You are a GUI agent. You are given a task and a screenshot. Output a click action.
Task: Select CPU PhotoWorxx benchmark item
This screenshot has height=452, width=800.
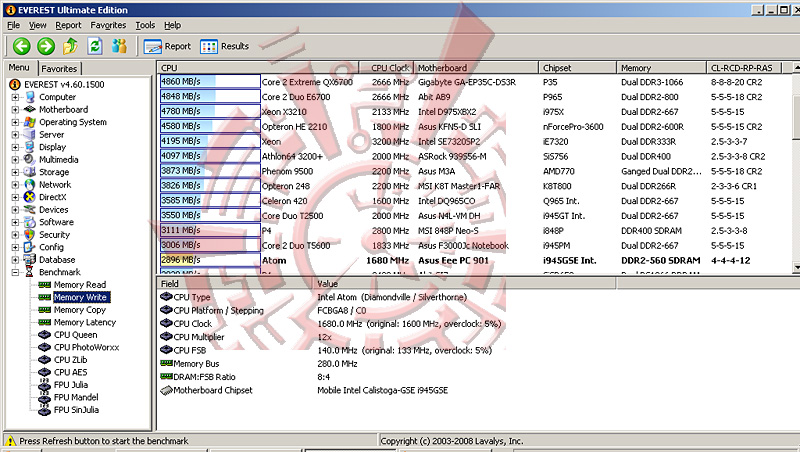click(86, 347)
